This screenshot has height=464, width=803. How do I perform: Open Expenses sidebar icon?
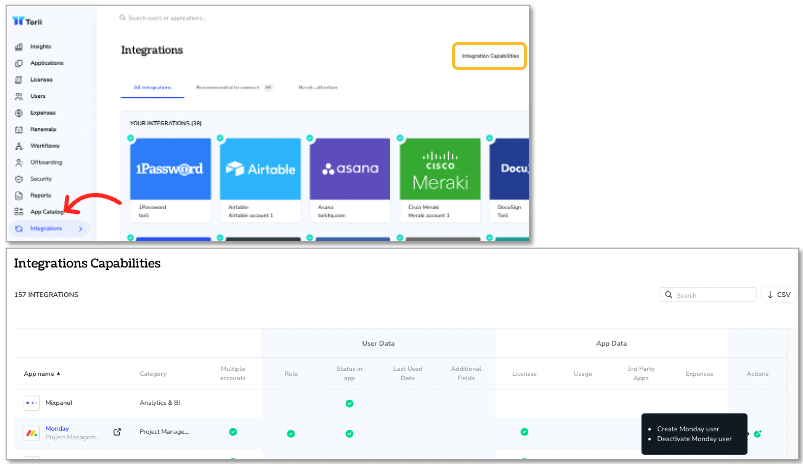pyautogui.click(x=19, y=113)
